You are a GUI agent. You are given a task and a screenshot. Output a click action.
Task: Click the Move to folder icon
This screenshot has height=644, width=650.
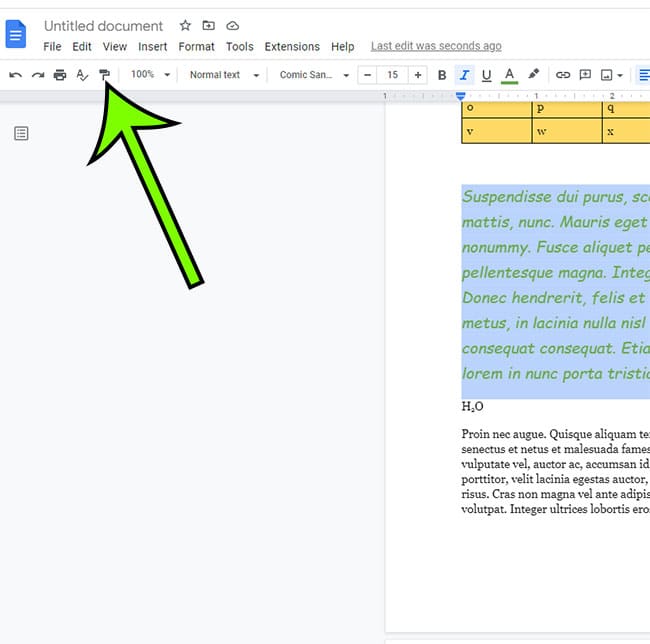209,26
